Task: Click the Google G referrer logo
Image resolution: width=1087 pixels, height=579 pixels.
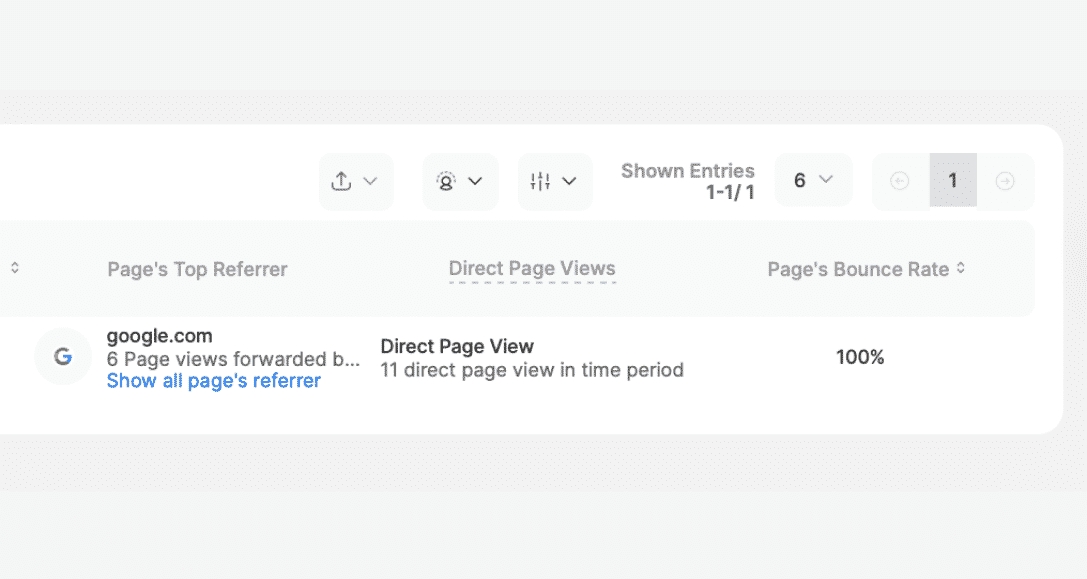Action: 63,356
